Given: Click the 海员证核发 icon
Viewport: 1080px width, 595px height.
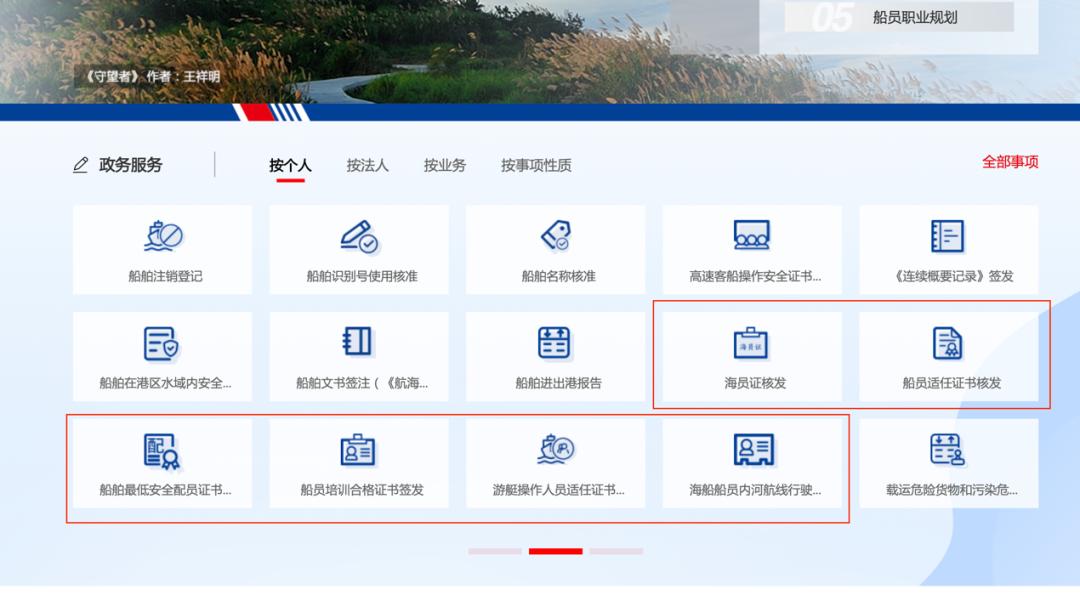Looking at the screenshot, I should click(752, 344).
